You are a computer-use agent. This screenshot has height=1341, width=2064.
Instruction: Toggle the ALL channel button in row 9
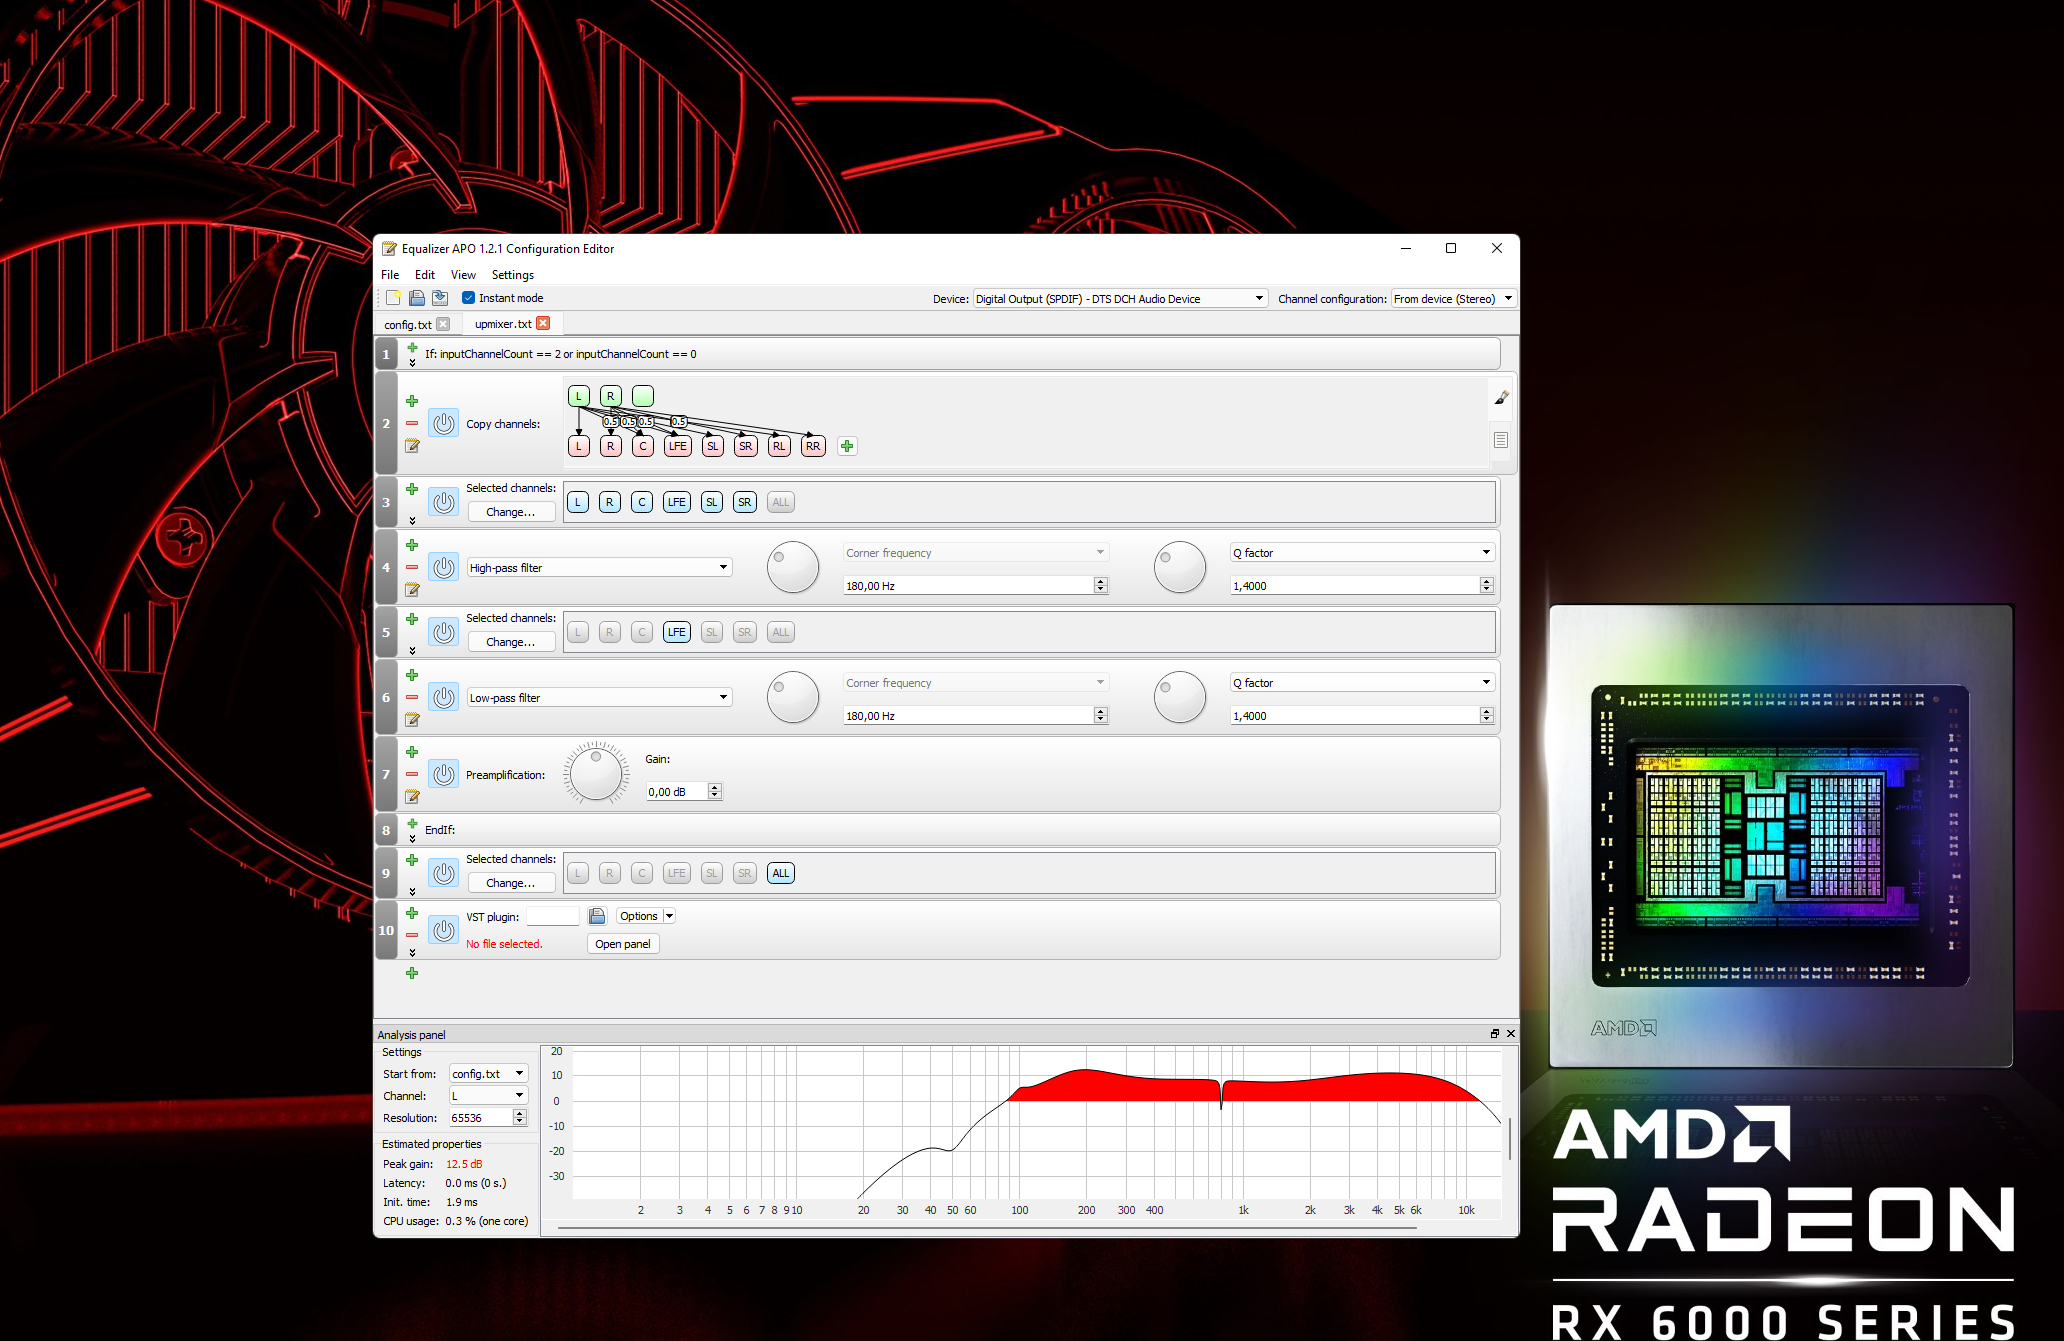781,873
